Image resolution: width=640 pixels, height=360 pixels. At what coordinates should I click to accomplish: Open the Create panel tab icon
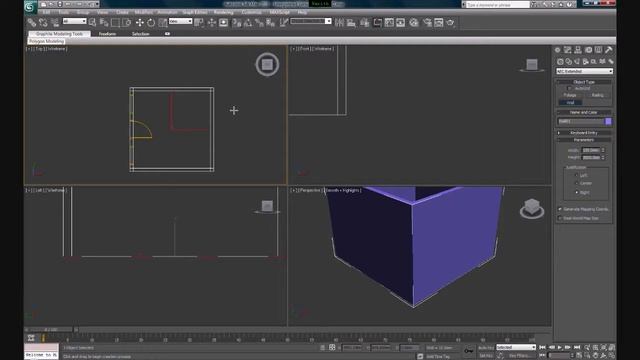[x=558, y=50]
